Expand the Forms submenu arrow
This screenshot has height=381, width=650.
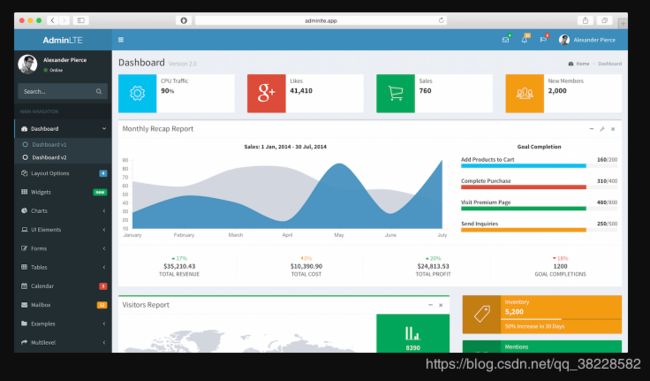point(104,248)
